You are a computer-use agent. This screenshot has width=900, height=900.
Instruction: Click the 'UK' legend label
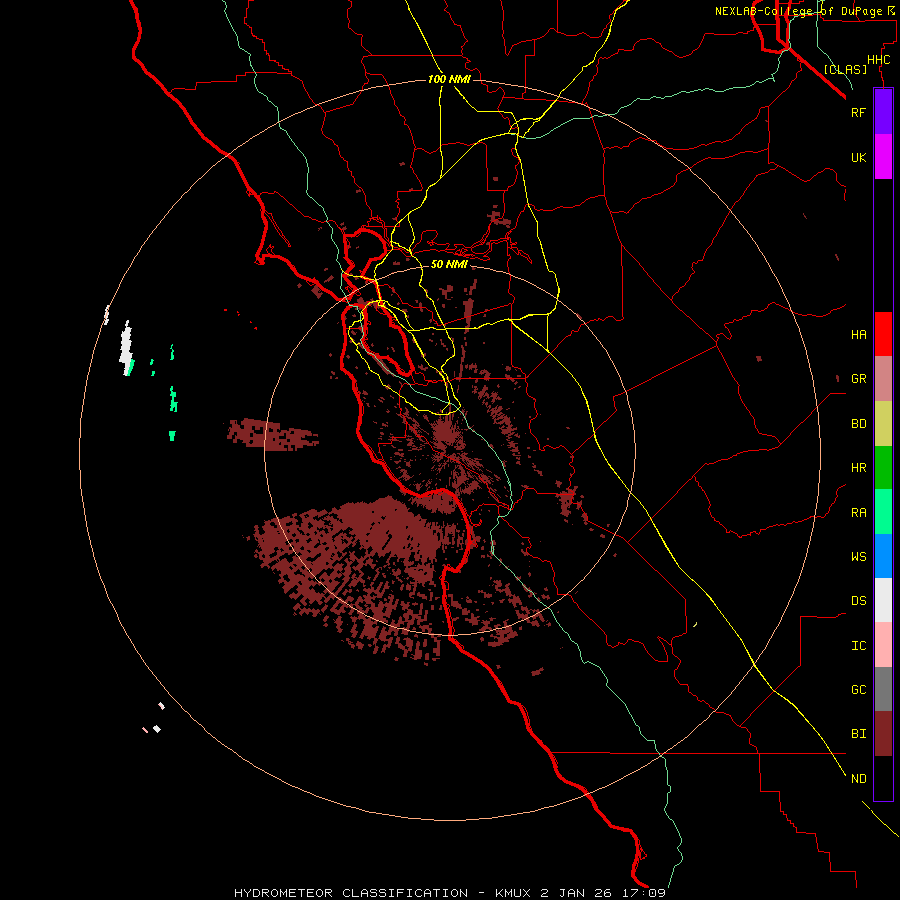tap(858, 157)
